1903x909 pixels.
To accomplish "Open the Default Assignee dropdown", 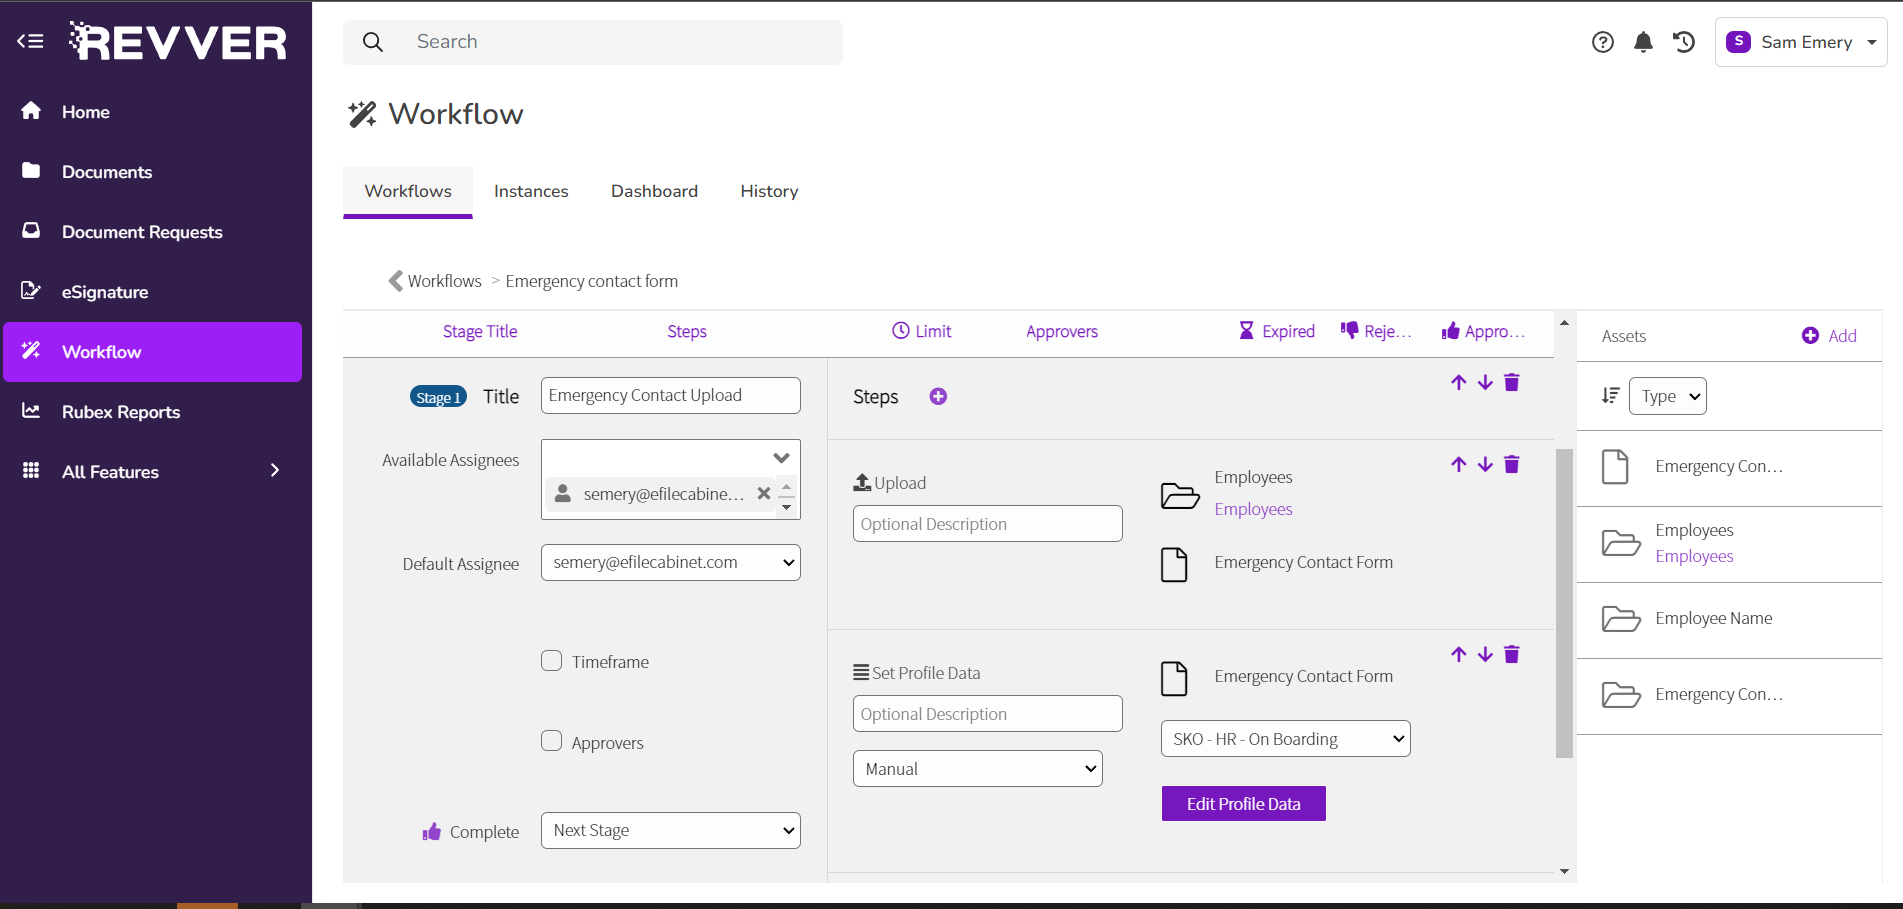I will tap(670, 562).
